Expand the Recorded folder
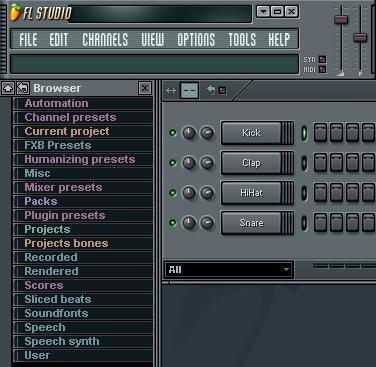This screenshot has width=376, height=367. [x=83, y=257]
